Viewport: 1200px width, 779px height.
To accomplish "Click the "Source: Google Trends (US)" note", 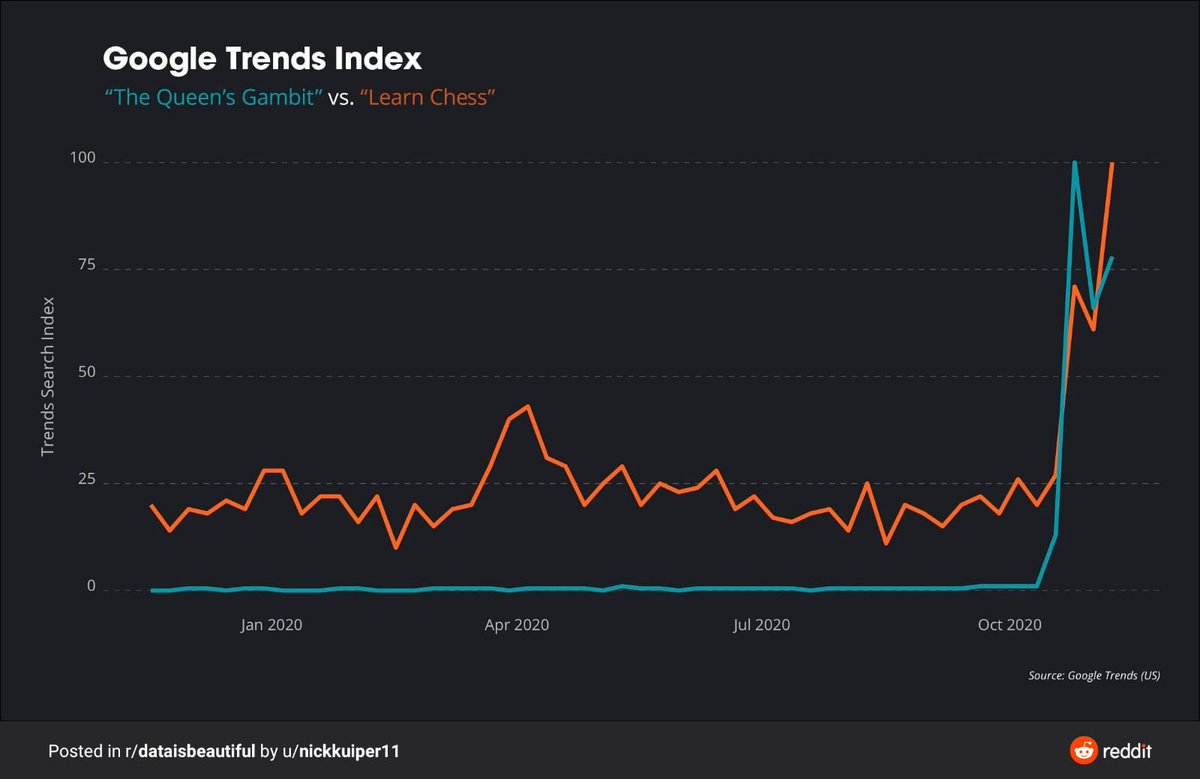I will click(1094, 676).
